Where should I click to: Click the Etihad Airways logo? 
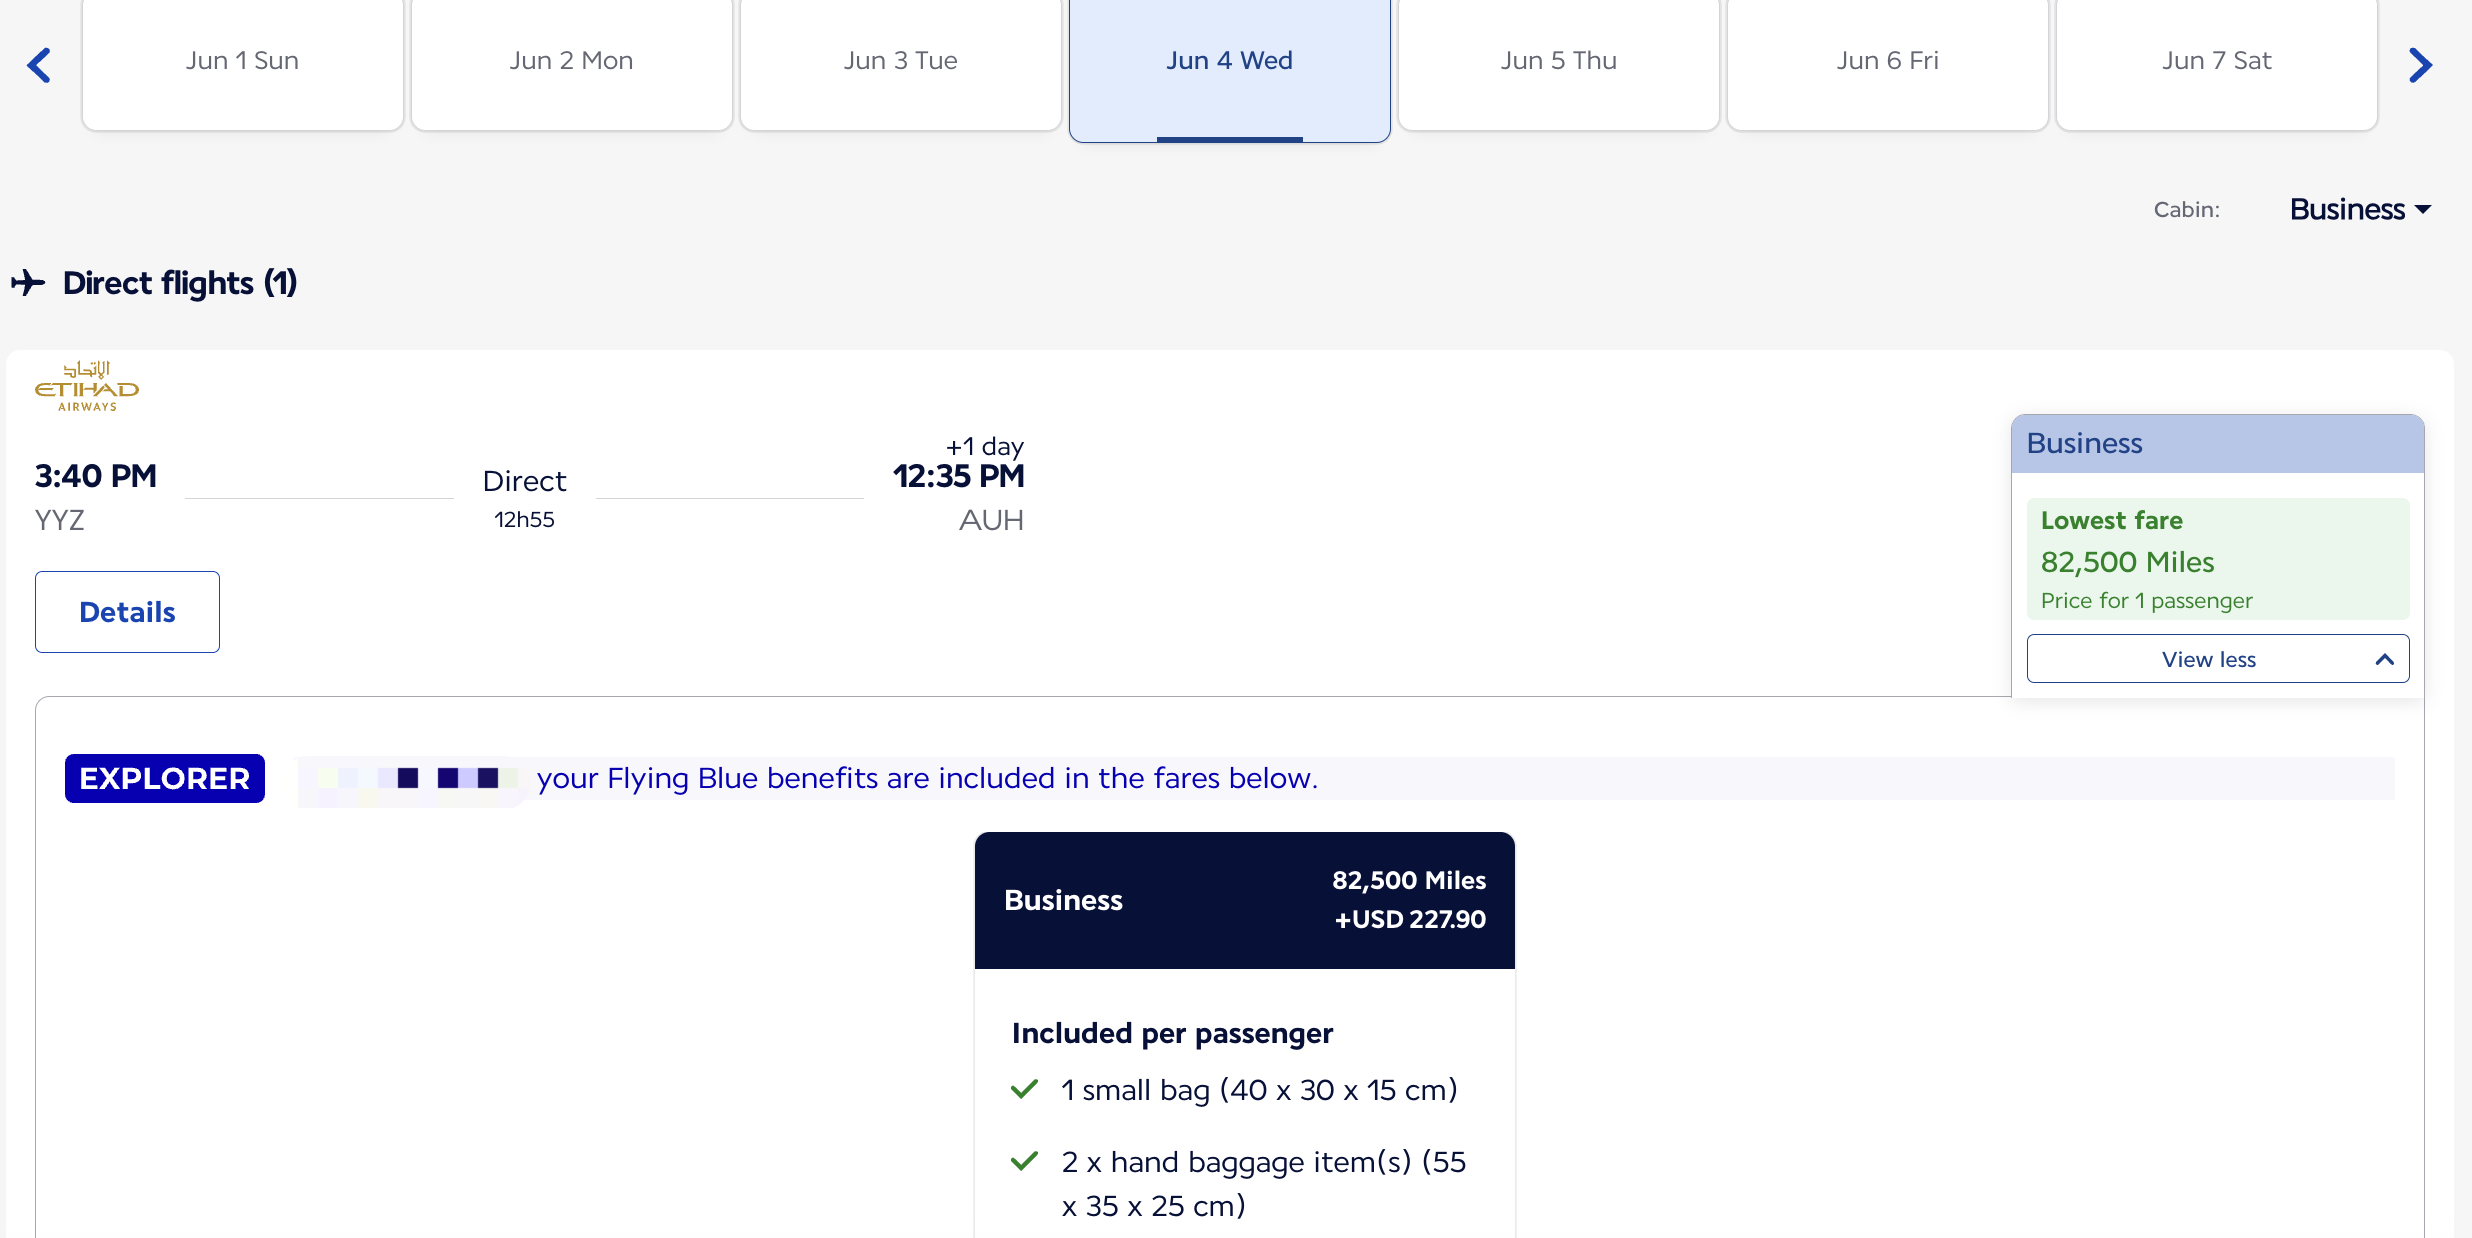point(87,386)
